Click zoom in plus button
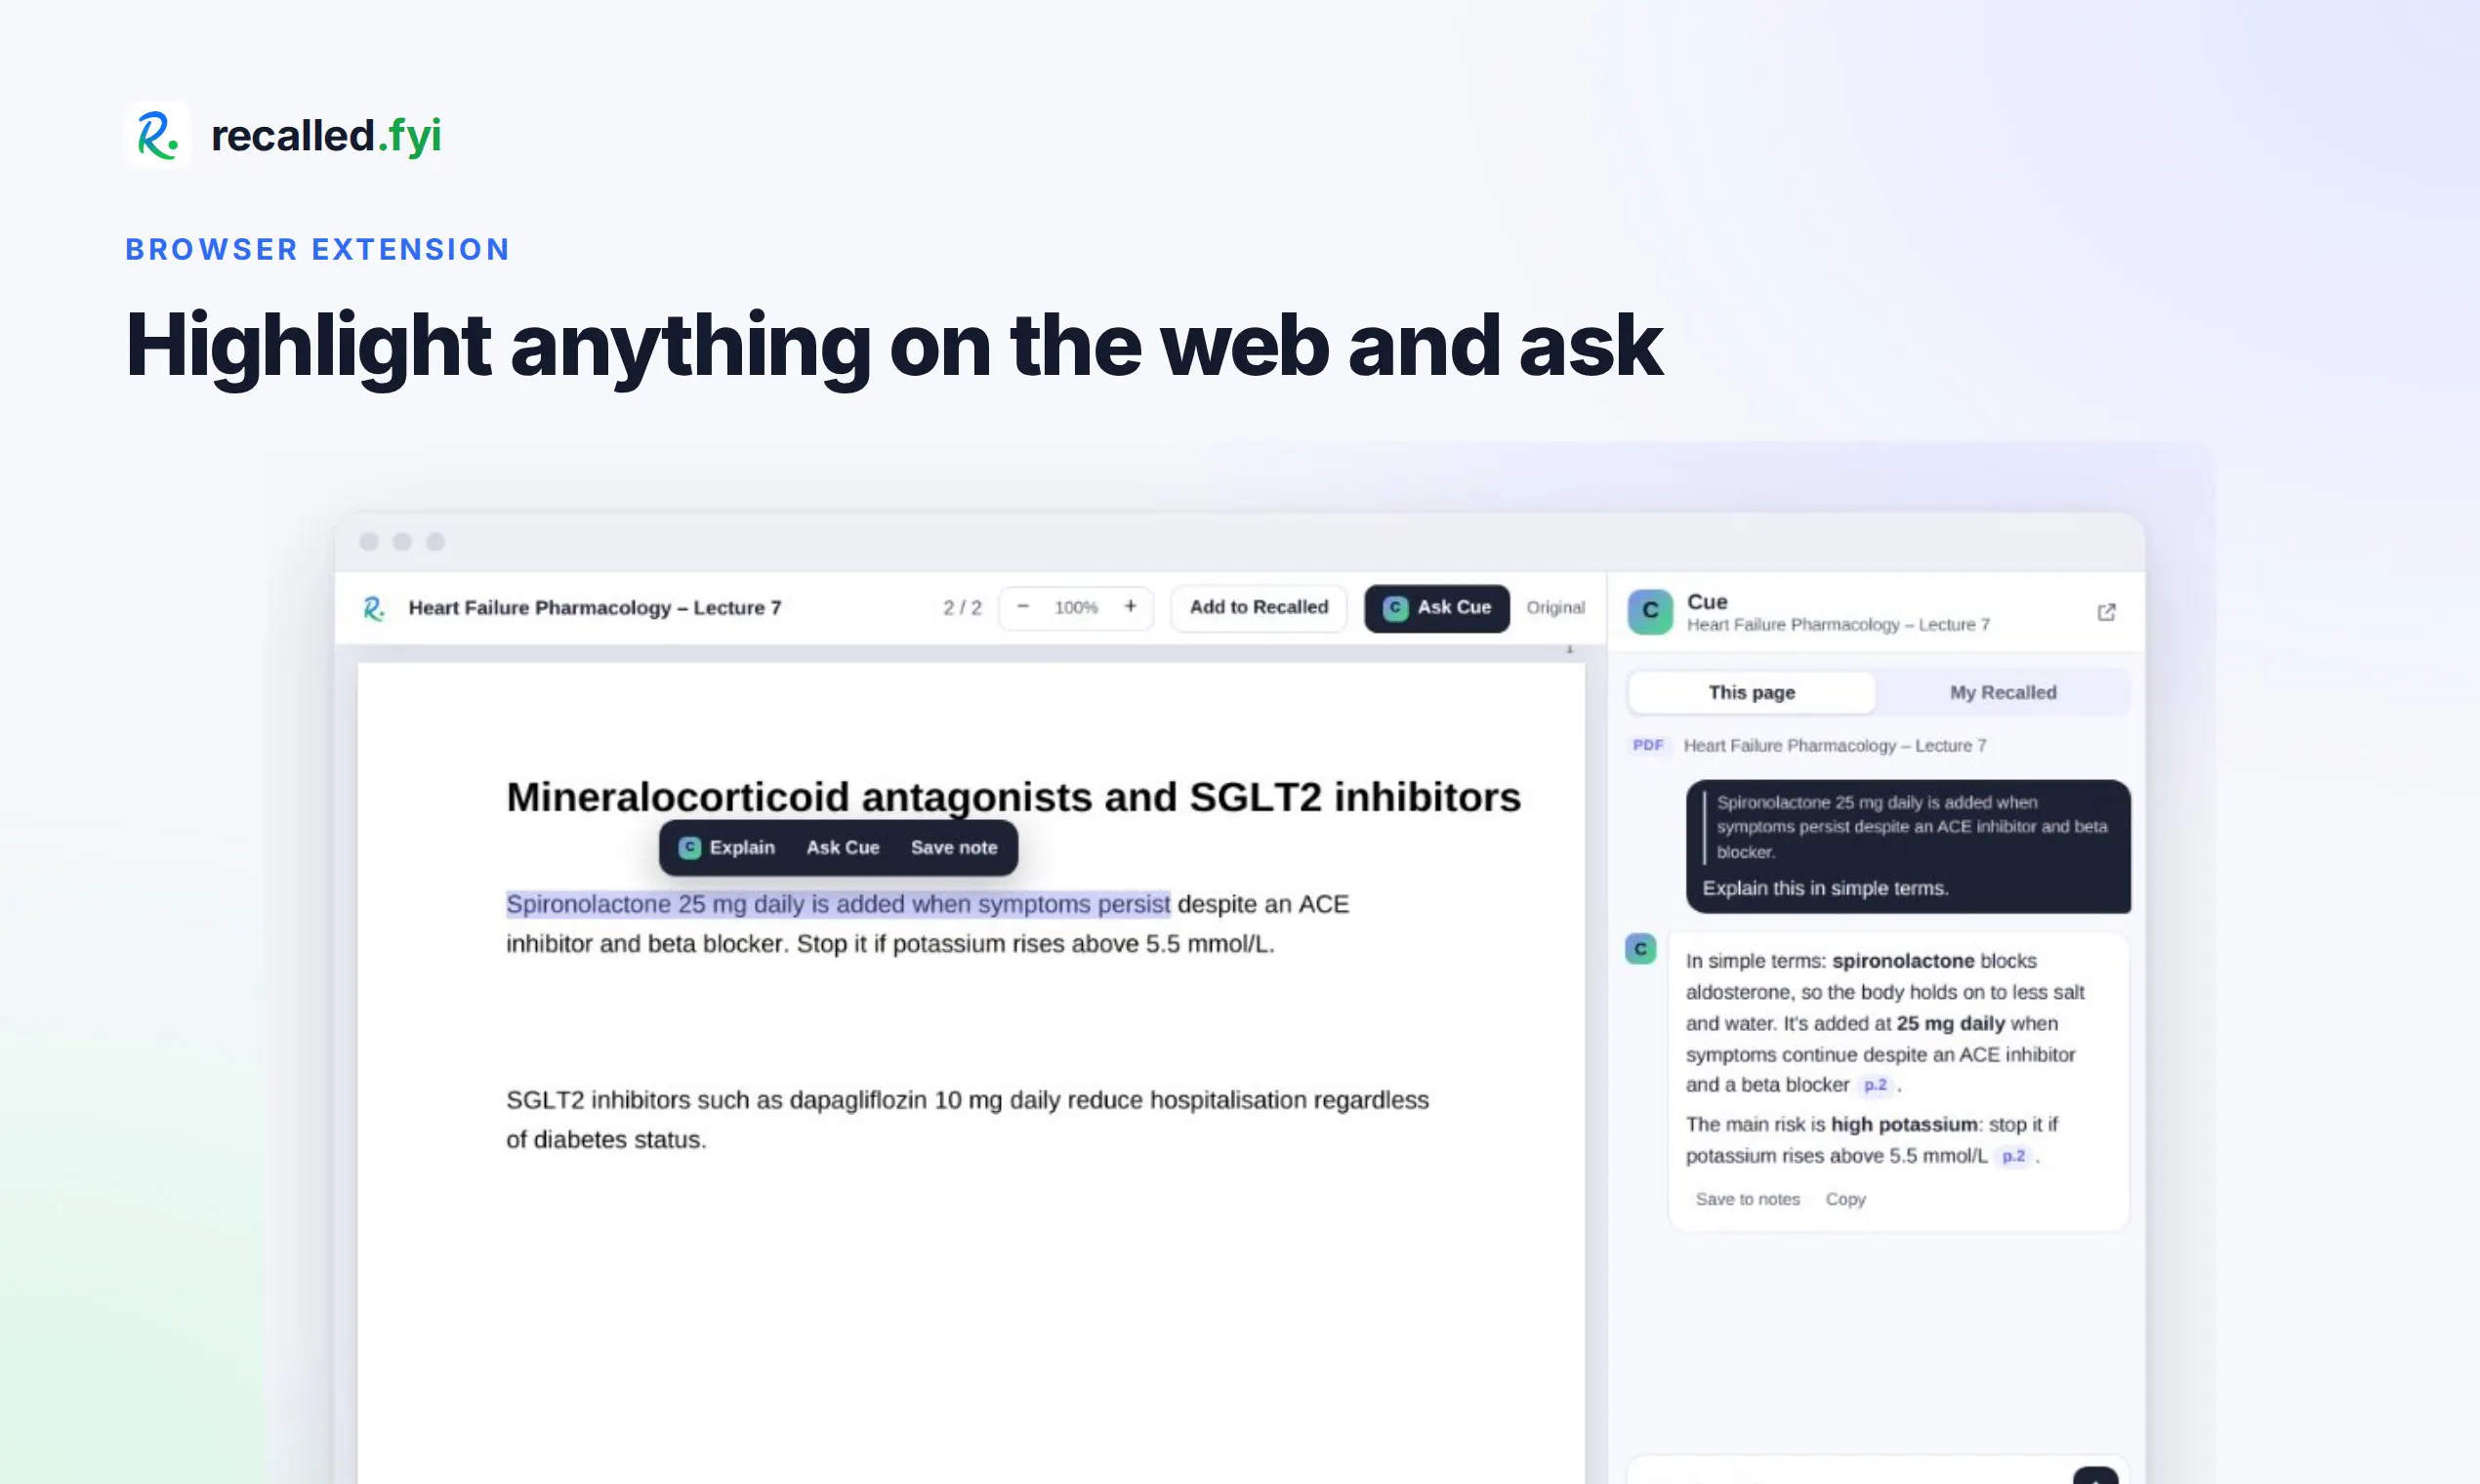2480x1484 pixels. (x=1130, y=607)
